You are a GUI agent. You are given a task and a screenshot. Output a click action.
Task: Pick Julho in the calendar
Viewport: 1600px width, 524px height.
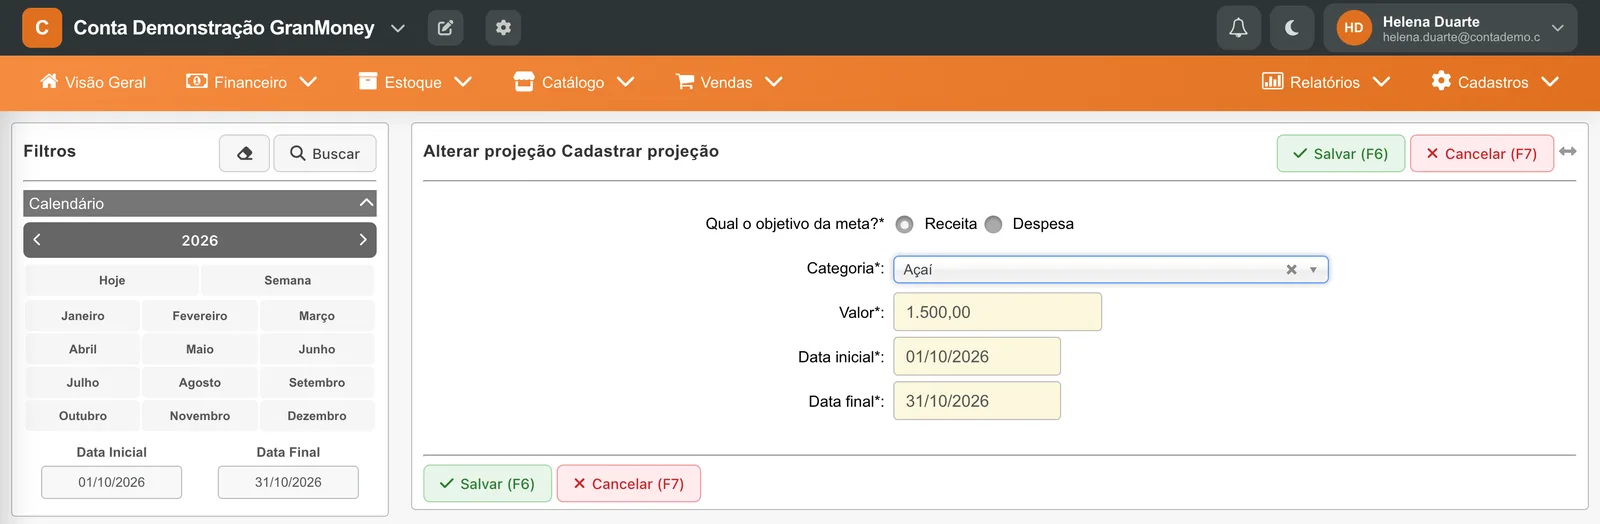point(83,383)
